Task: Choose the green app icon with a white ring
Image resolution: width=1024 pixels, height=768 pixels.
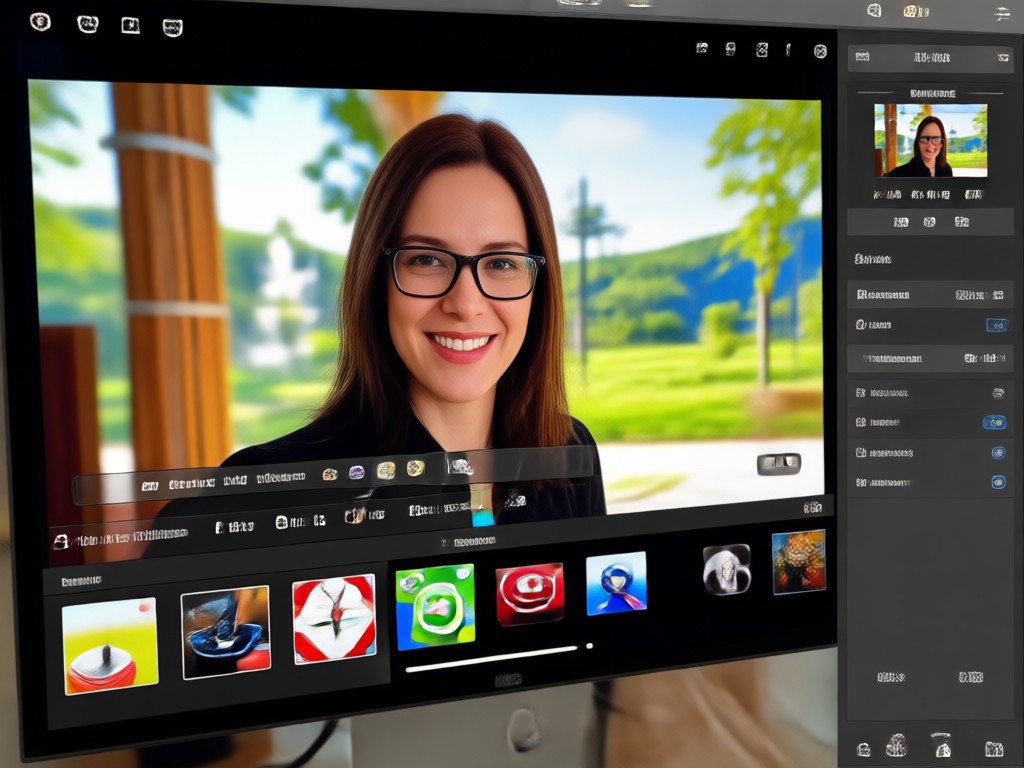Action: (435, 607)
